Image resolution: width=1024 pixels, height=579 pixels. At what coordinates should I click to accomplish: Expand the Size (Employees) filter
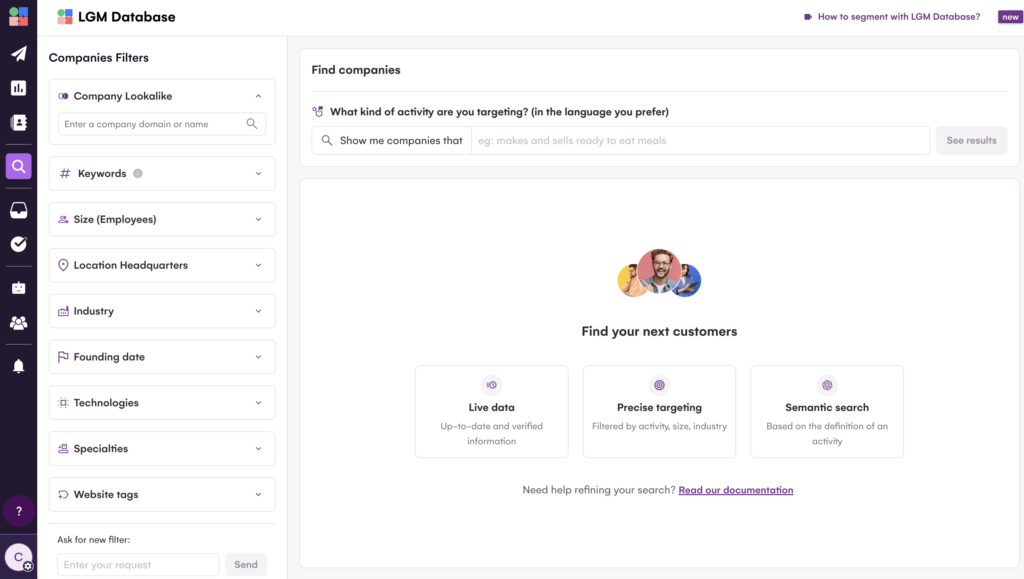pyautogui.click(x=258, y=220)
